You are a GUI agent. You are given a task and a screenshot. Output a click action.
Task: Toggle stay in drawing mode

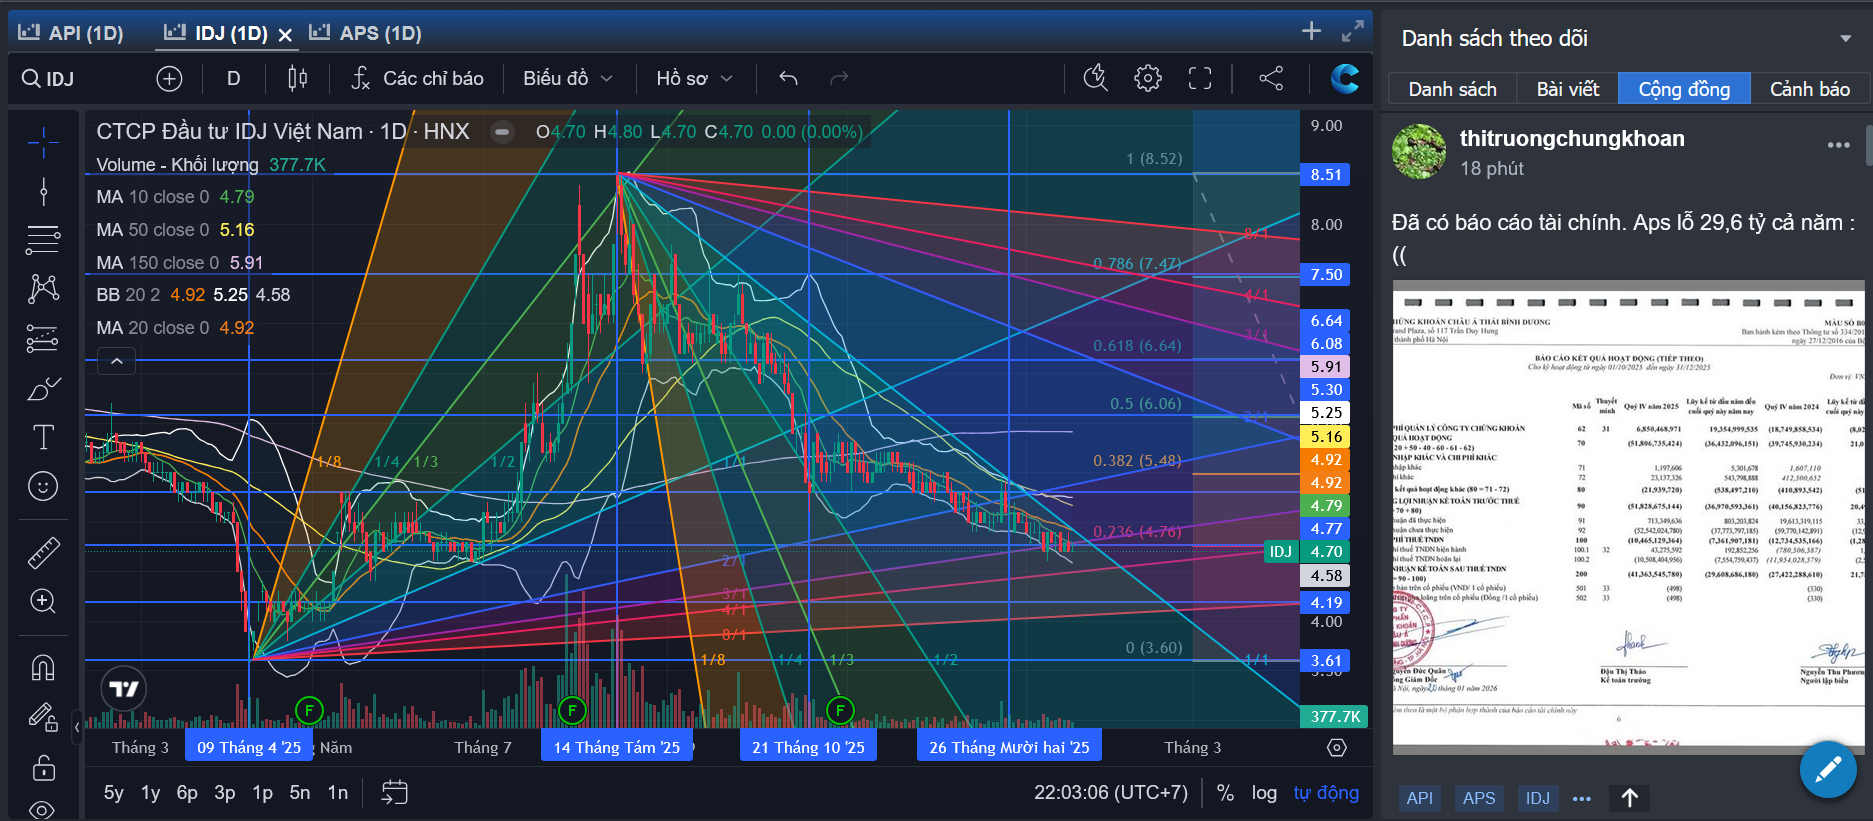43,717
